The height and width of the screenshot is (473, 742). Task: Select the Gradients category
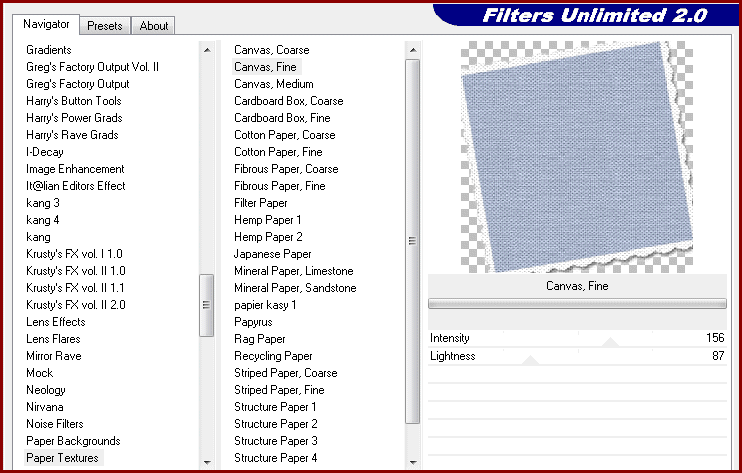pos(49,50)
